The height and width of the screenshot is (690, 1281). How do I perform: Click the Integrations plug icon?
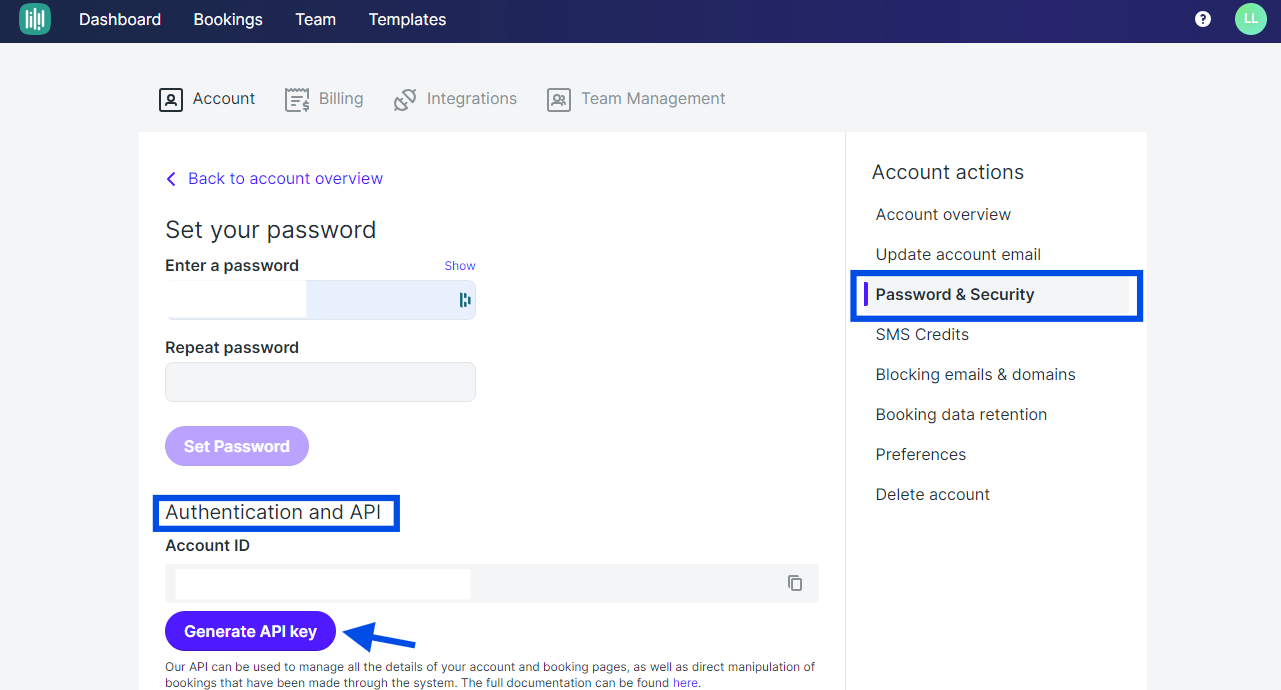(405, 99)
